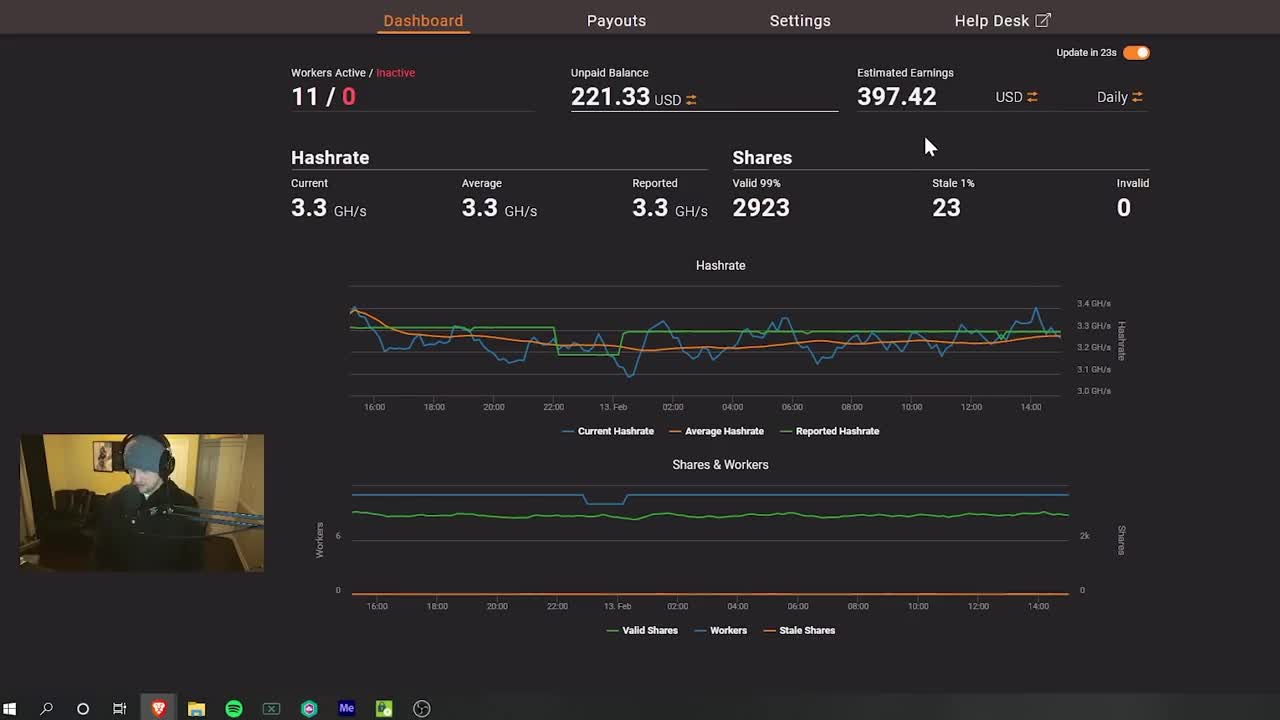
Task: Switch to the Payouts tab
Action: coord(616,20)
